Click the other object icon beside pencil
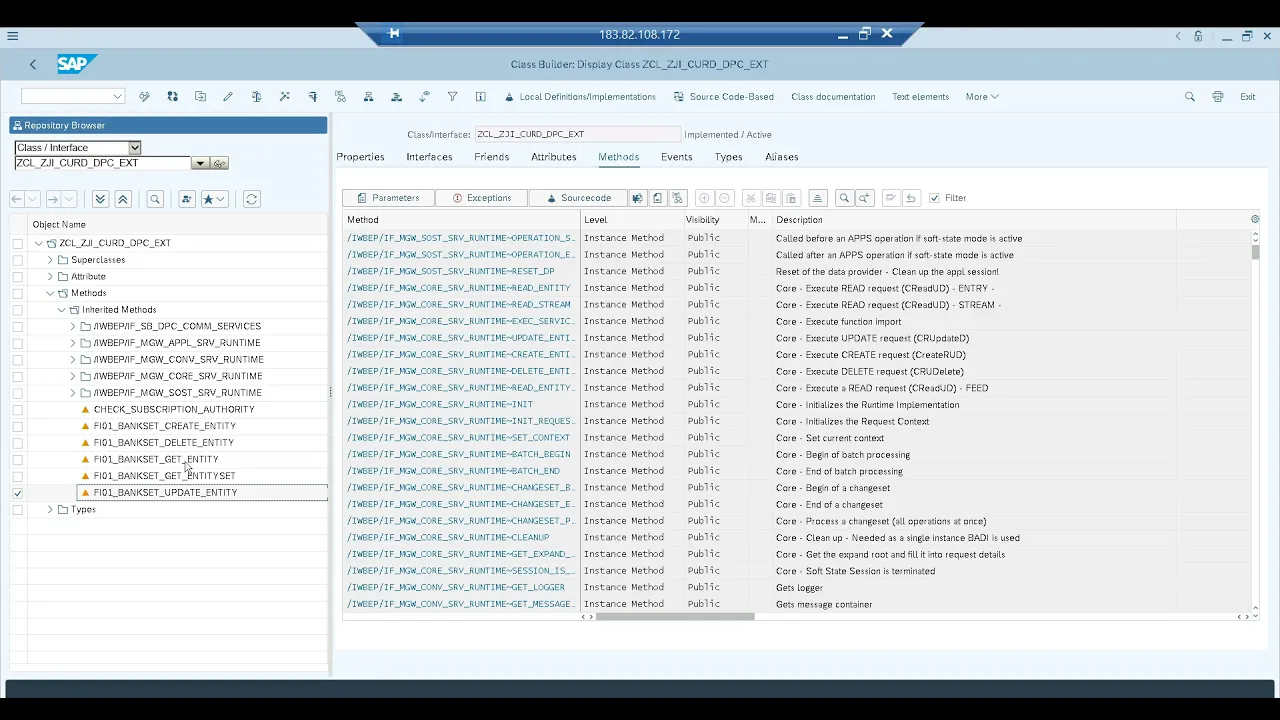The height and width of the screenshot is (720, 1280). point(200,97)
